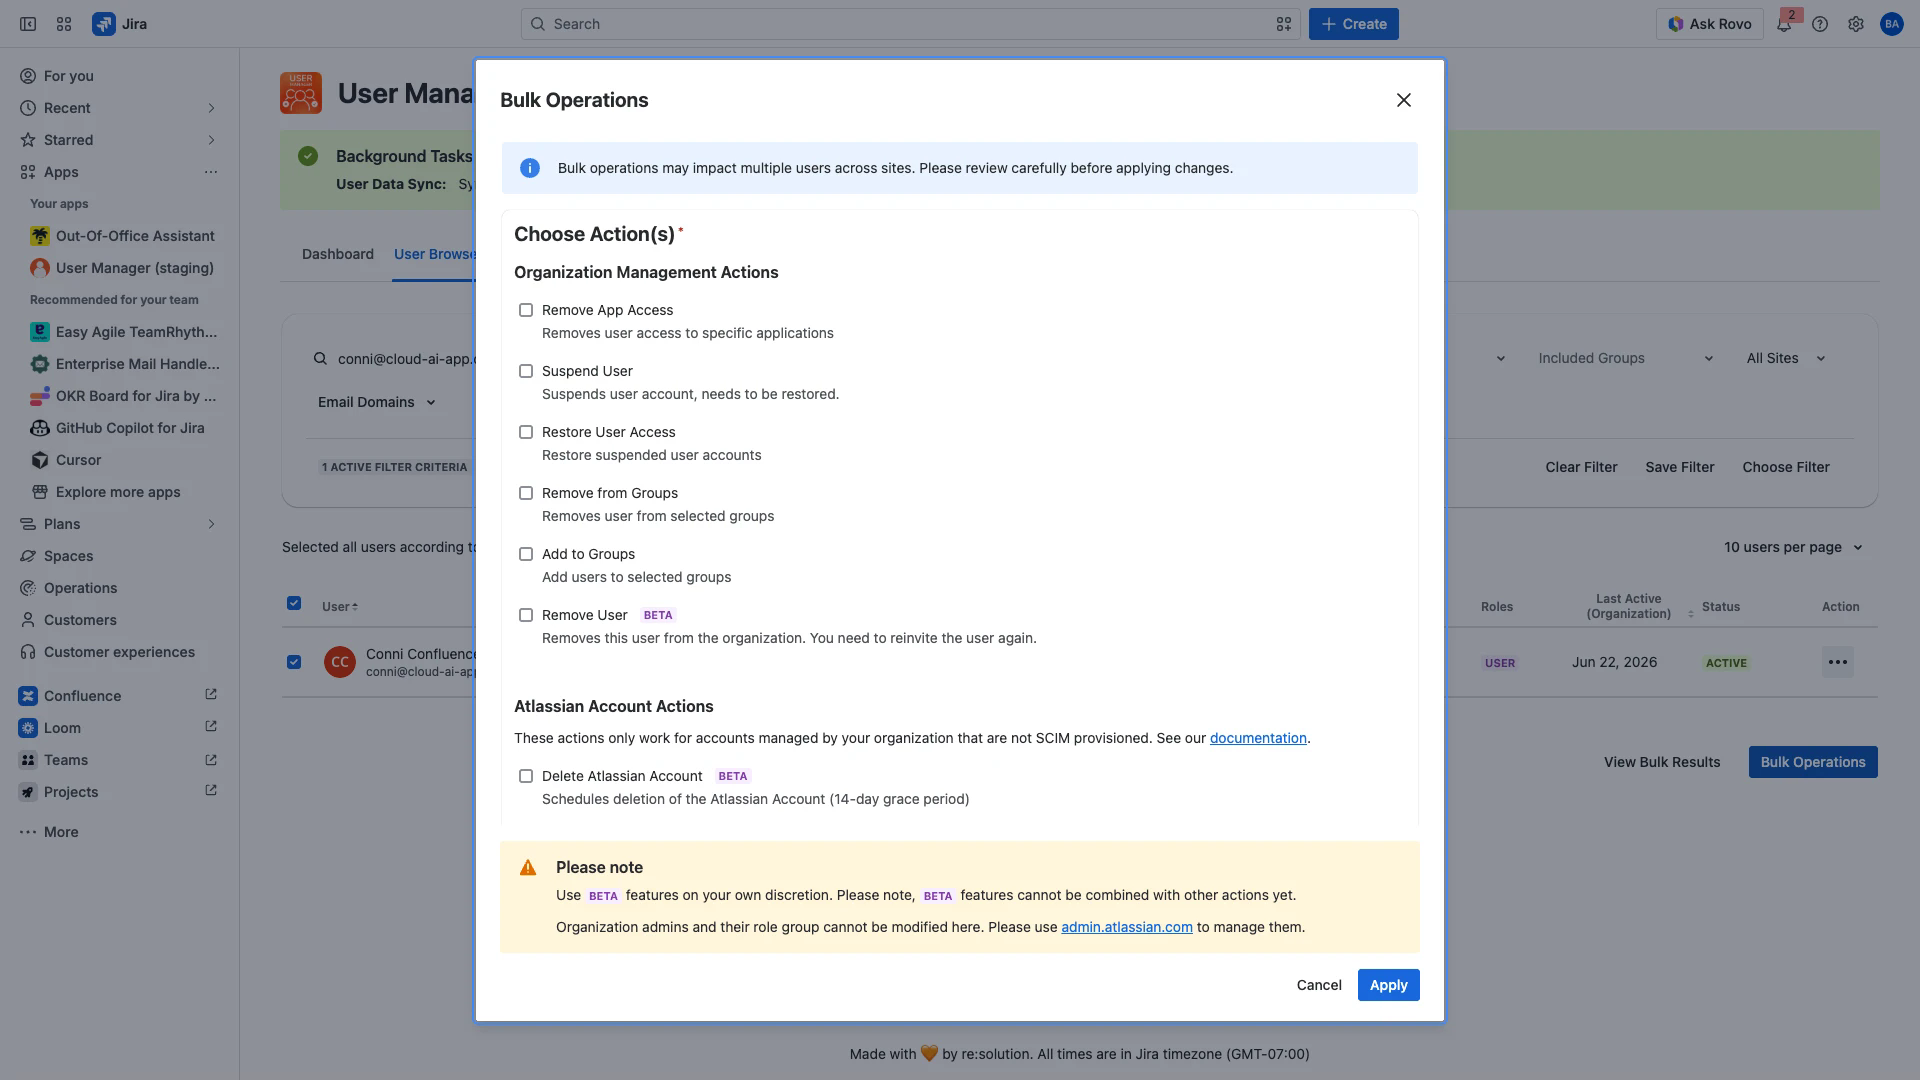Open Confluence icon in sidebar

pyautogui.click(x=28, y=696)
